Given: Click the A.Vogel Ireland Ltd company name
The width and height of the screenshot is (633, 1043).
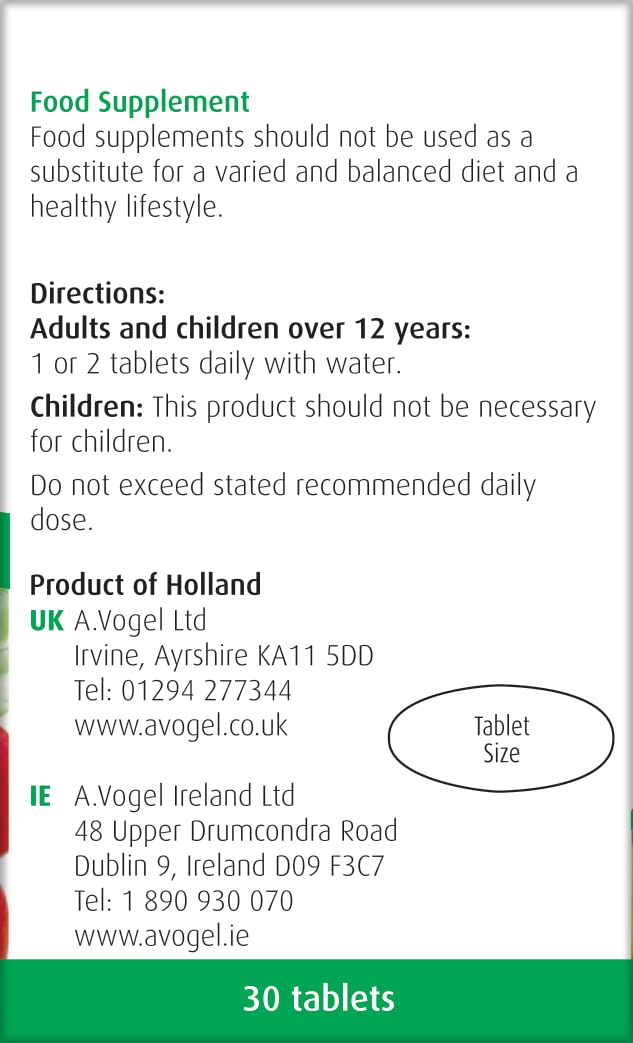Looking at the screenshot, I should pyautogui.click(x=184, y=797).
